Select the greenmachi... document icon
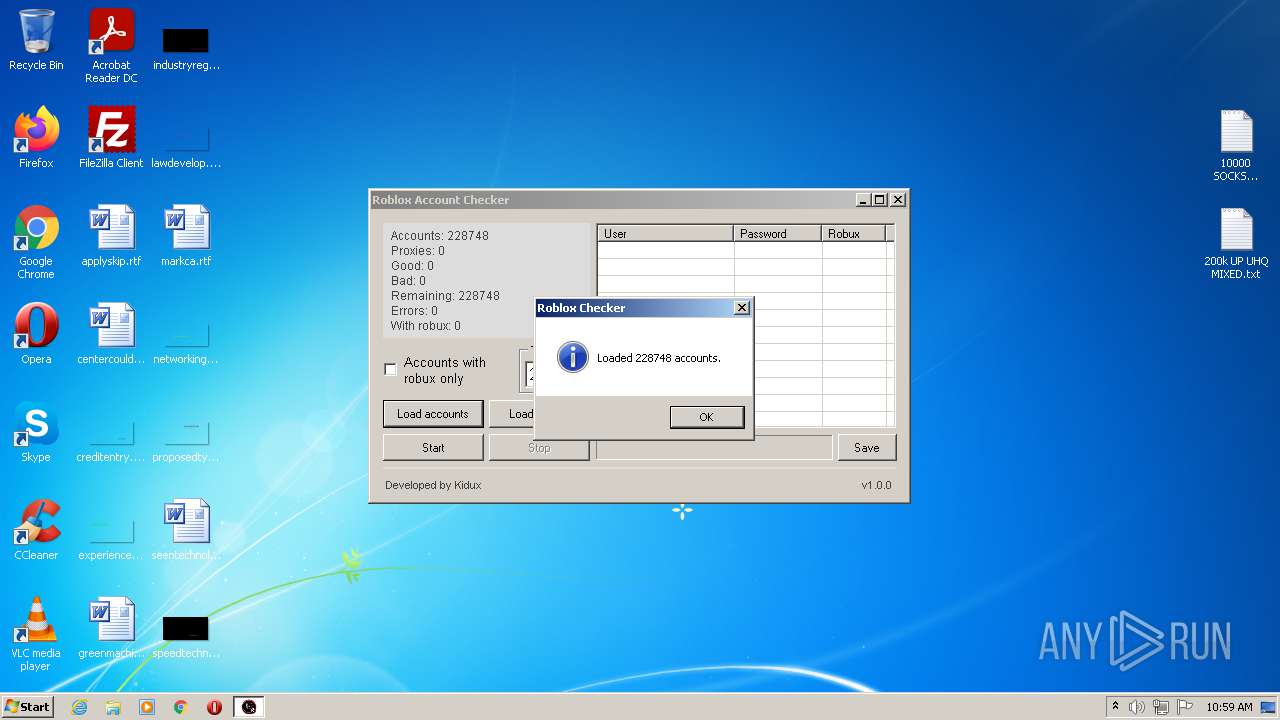Viewport: 1280px width, 720px height. coord(111,628)
